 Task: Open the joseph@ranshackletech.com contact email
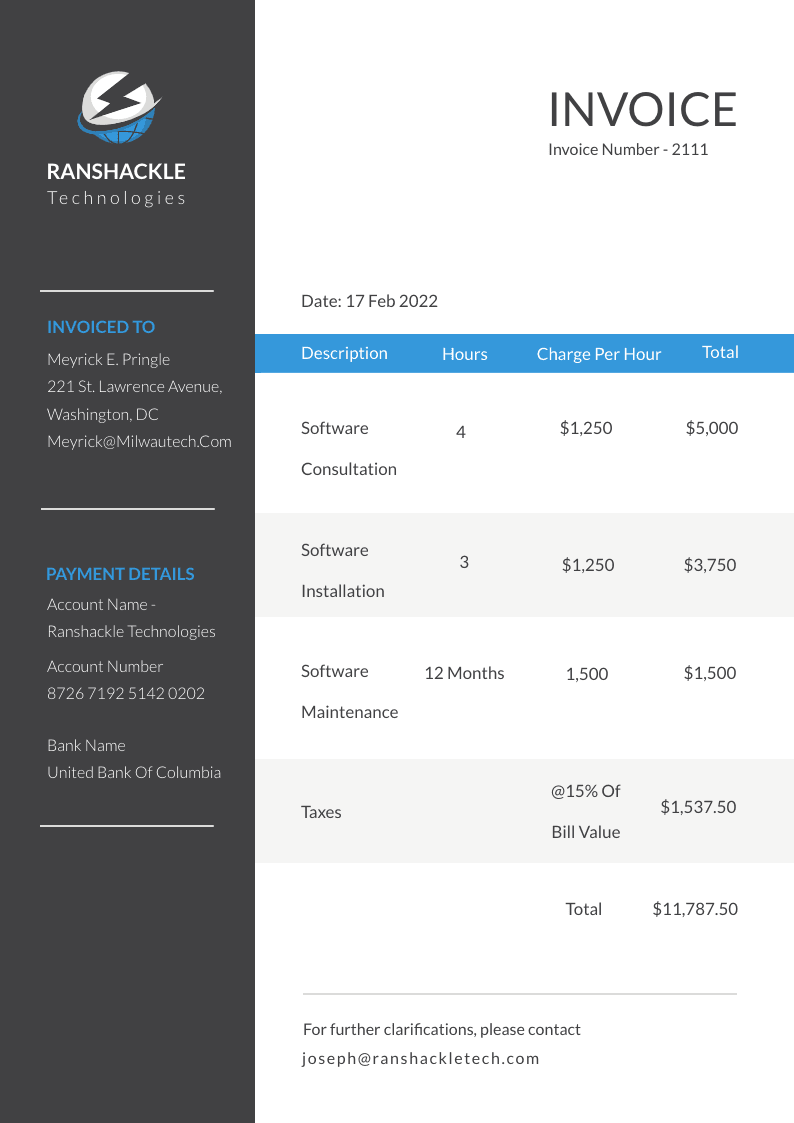coord(421,1058)
